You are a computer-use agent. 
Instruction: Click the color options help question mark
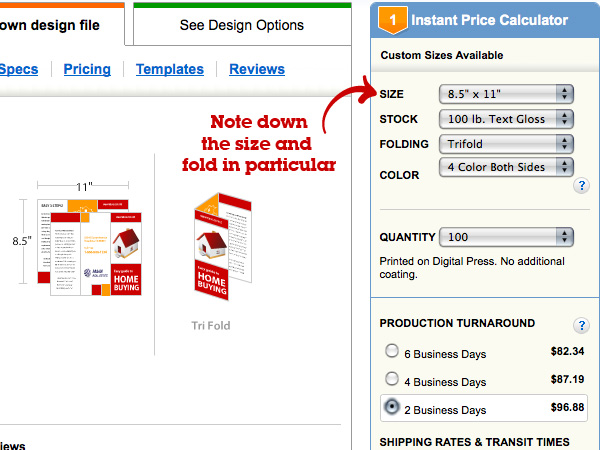(581, 186)
